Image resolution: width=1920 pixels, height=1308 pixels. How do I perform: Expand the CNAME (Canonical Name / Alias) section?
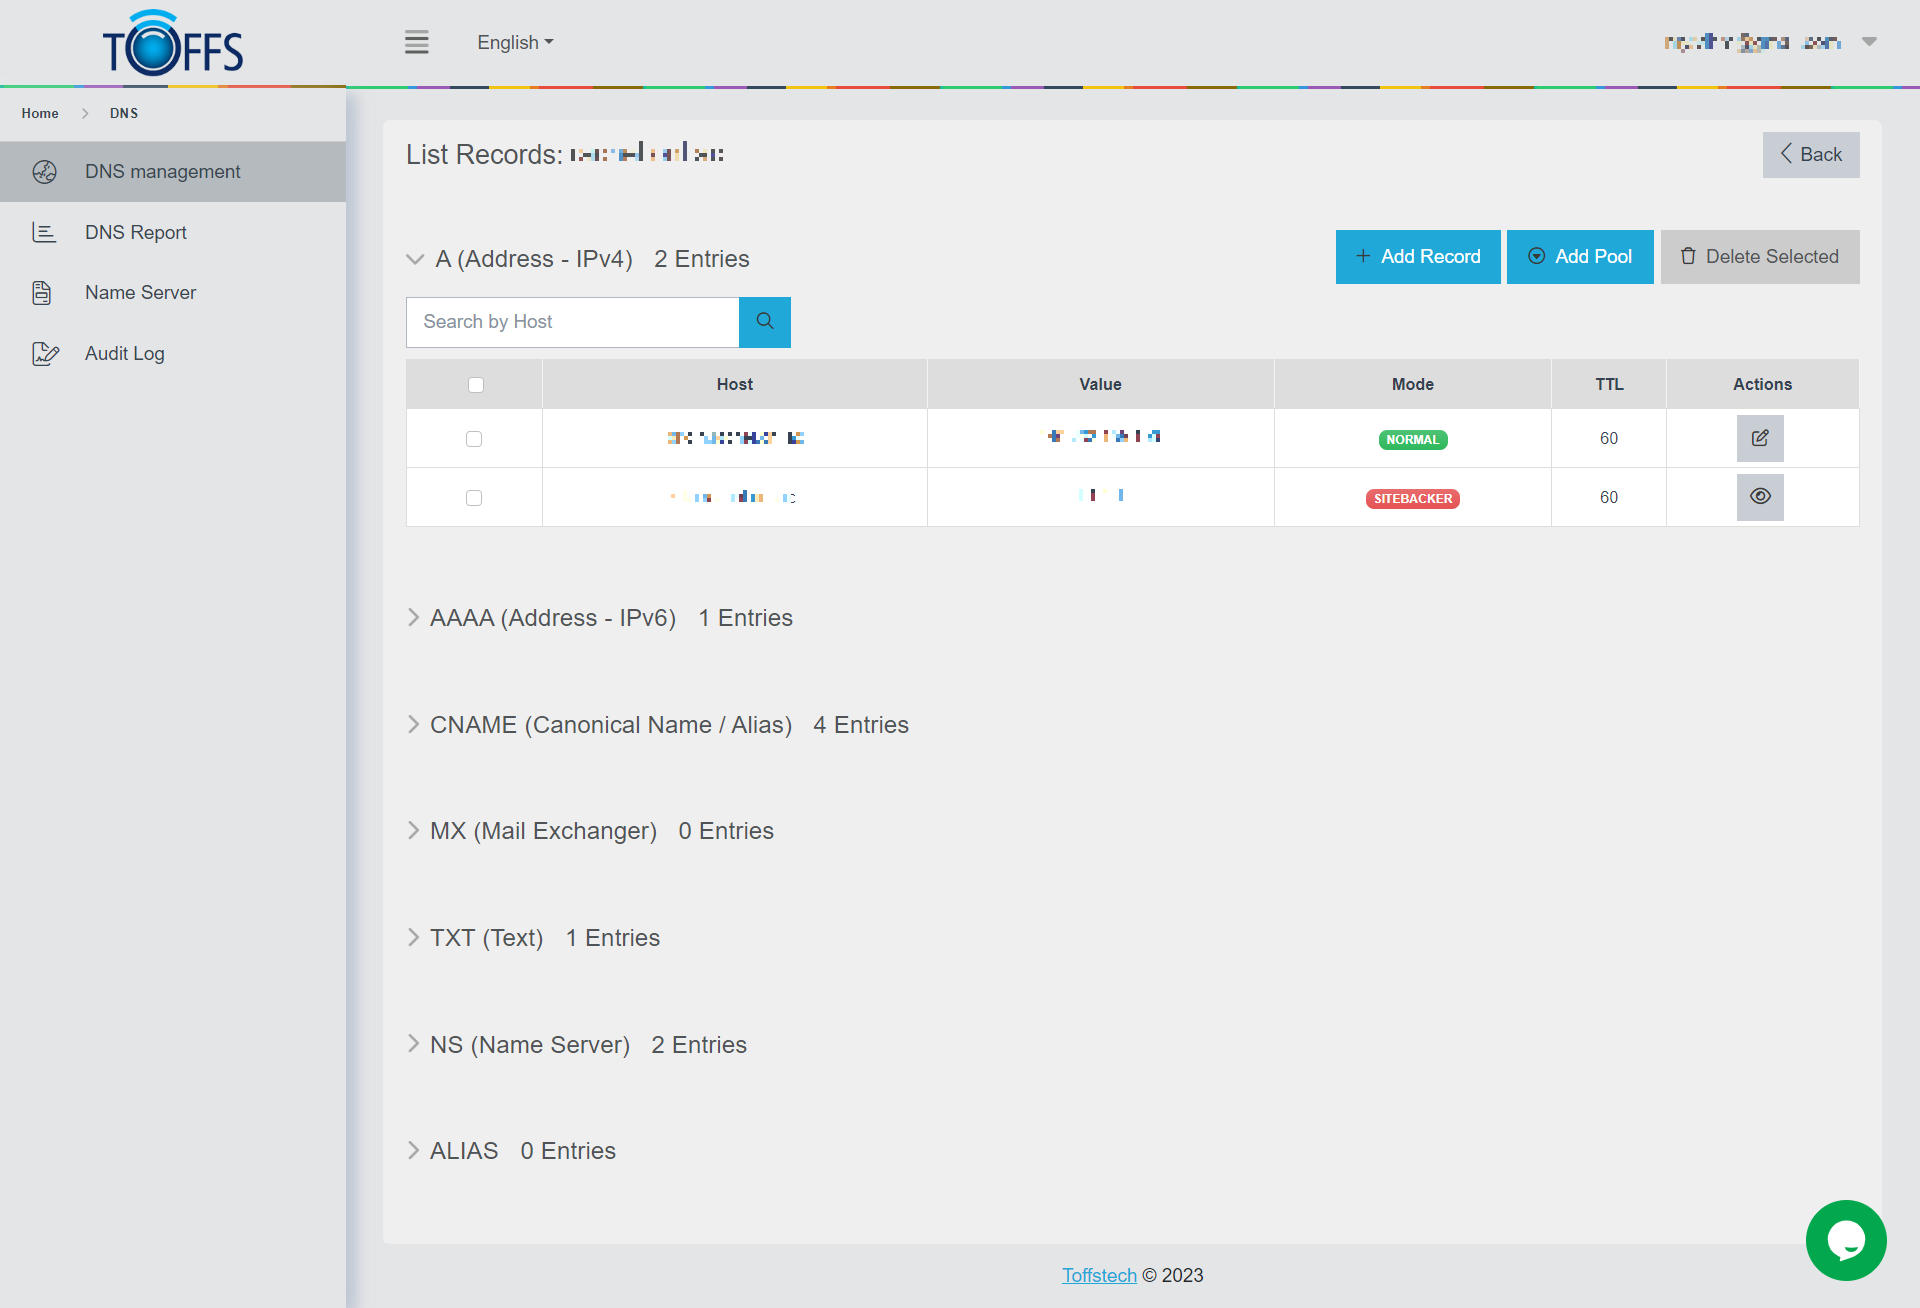(x=610, y=725)
